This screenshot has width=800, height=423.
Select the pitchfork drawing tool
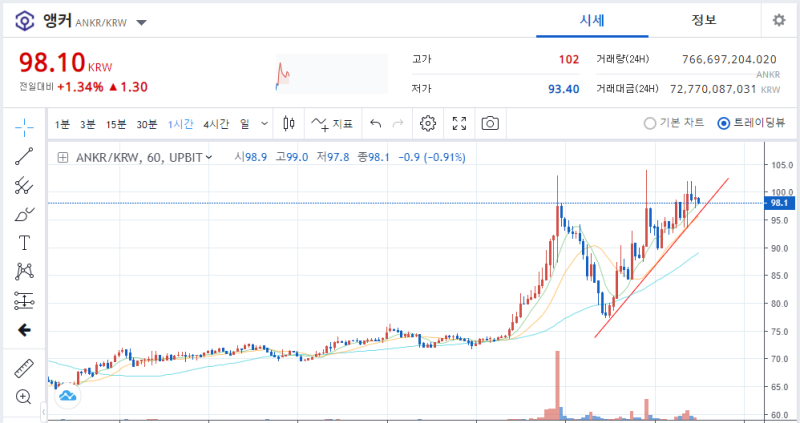[24, 186]
